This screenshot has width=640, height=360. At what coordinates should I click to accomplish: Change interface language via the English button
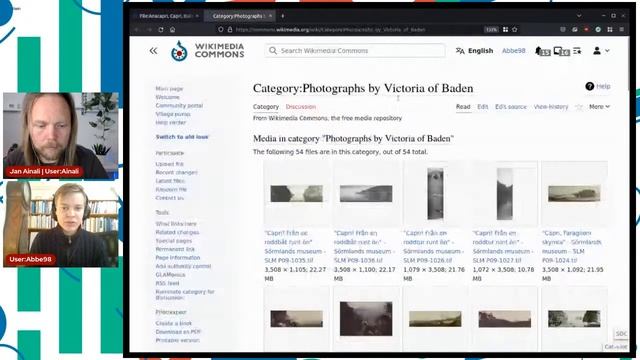pos(474,51)
